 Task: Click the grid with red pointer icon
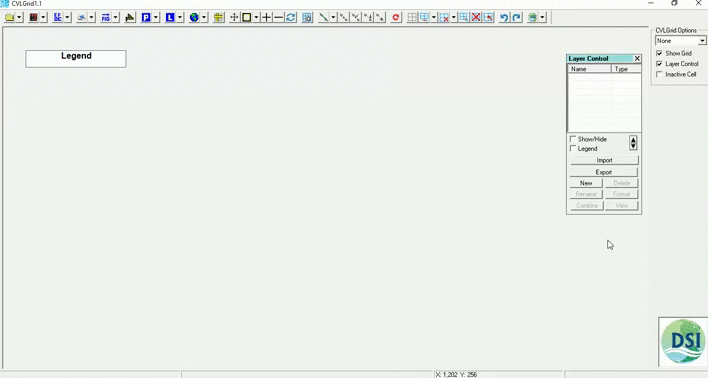click(x=488, y=18)
